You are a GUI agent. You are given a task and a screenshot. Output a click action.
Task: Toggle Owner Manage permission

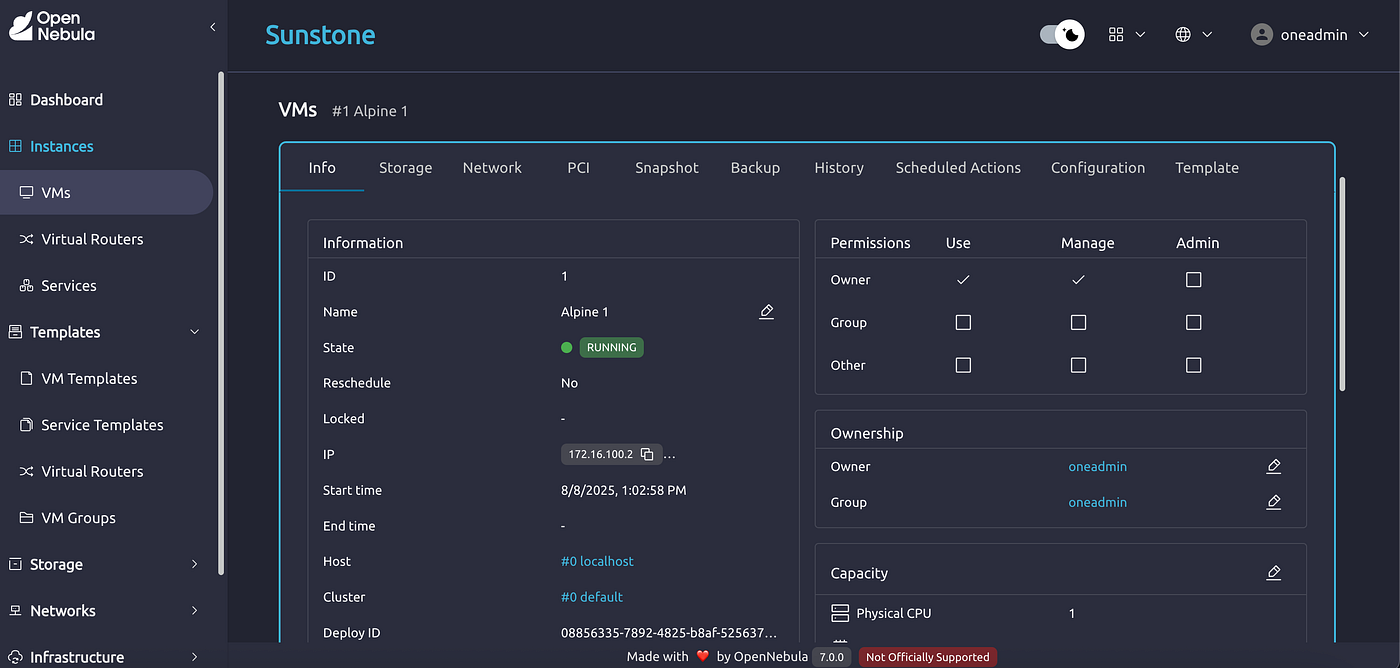tap(1078, 280)
